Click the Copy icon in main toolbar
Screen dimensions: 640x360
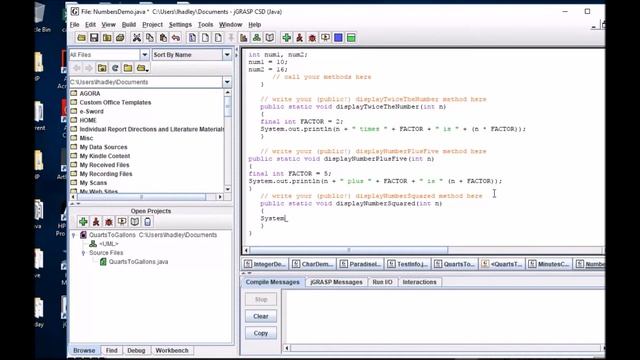(x=150, y=38)
